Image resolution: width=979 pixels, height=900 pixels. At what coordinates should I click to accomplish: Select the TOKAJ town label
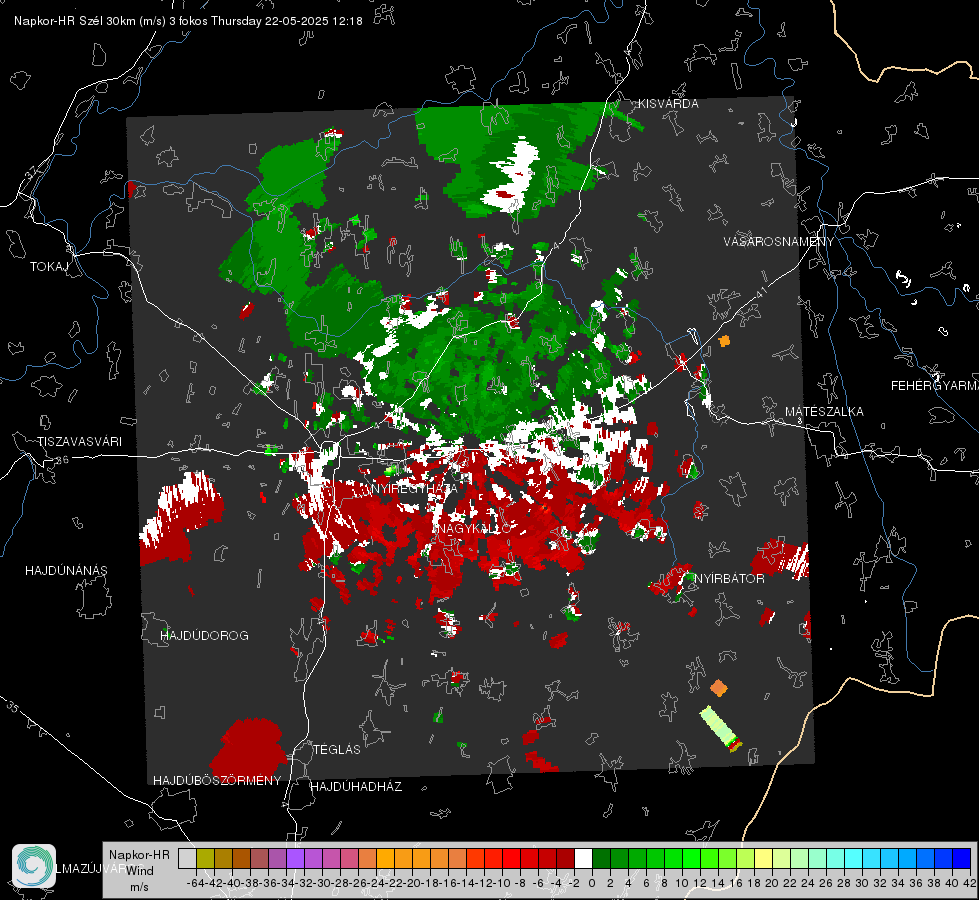click(x=49, y=267)
